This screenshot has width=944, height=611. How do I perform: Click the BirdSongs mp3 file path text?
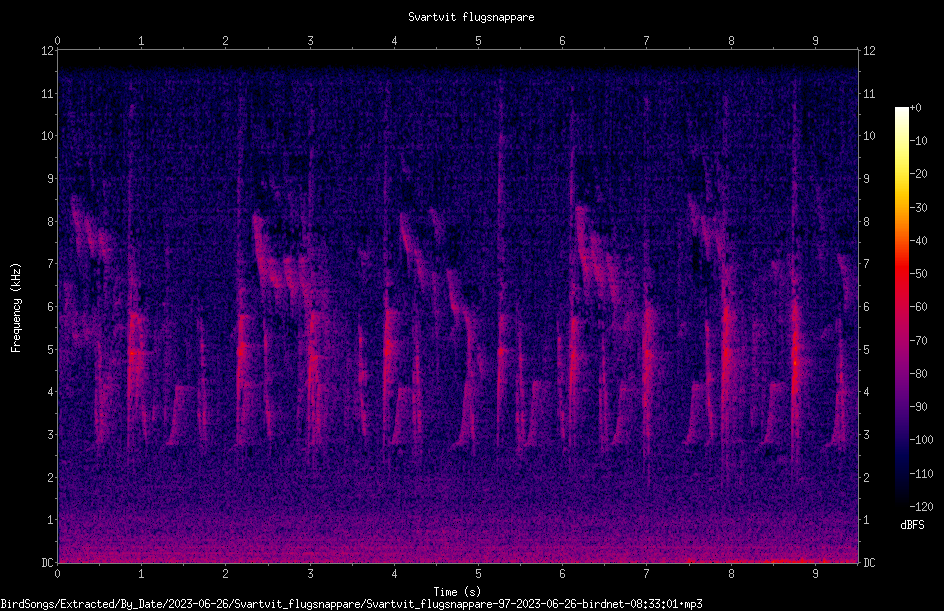click(352, 604)
